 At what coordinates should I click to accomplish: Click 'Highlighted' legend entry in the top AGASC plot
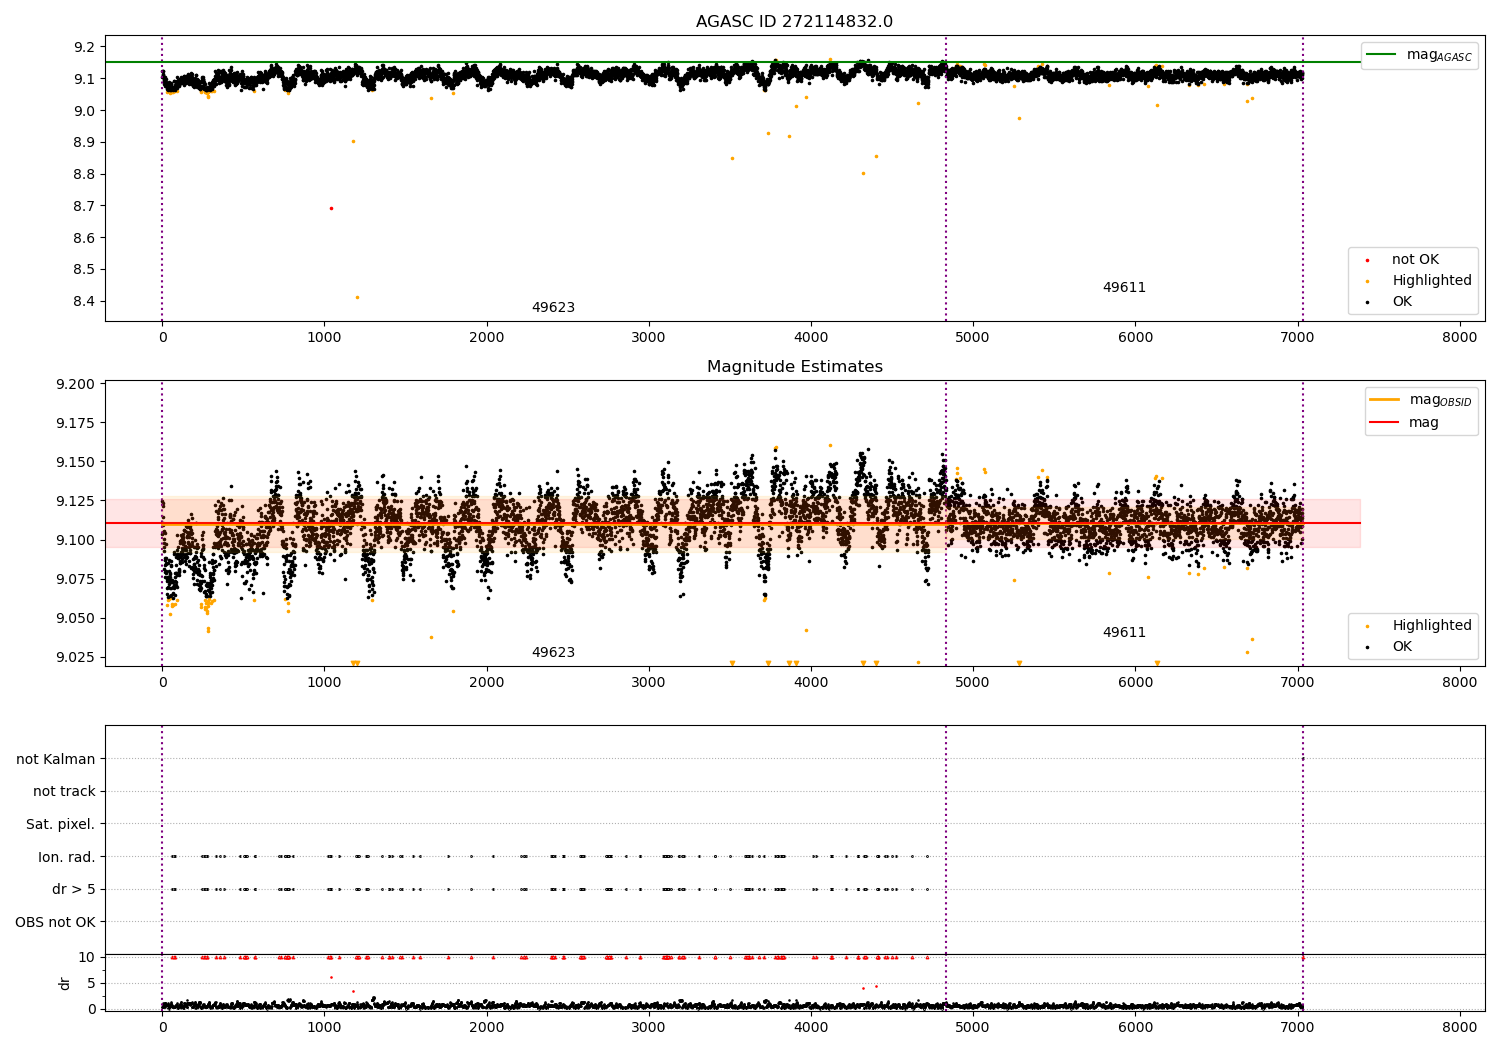(x=1419, y=281)
